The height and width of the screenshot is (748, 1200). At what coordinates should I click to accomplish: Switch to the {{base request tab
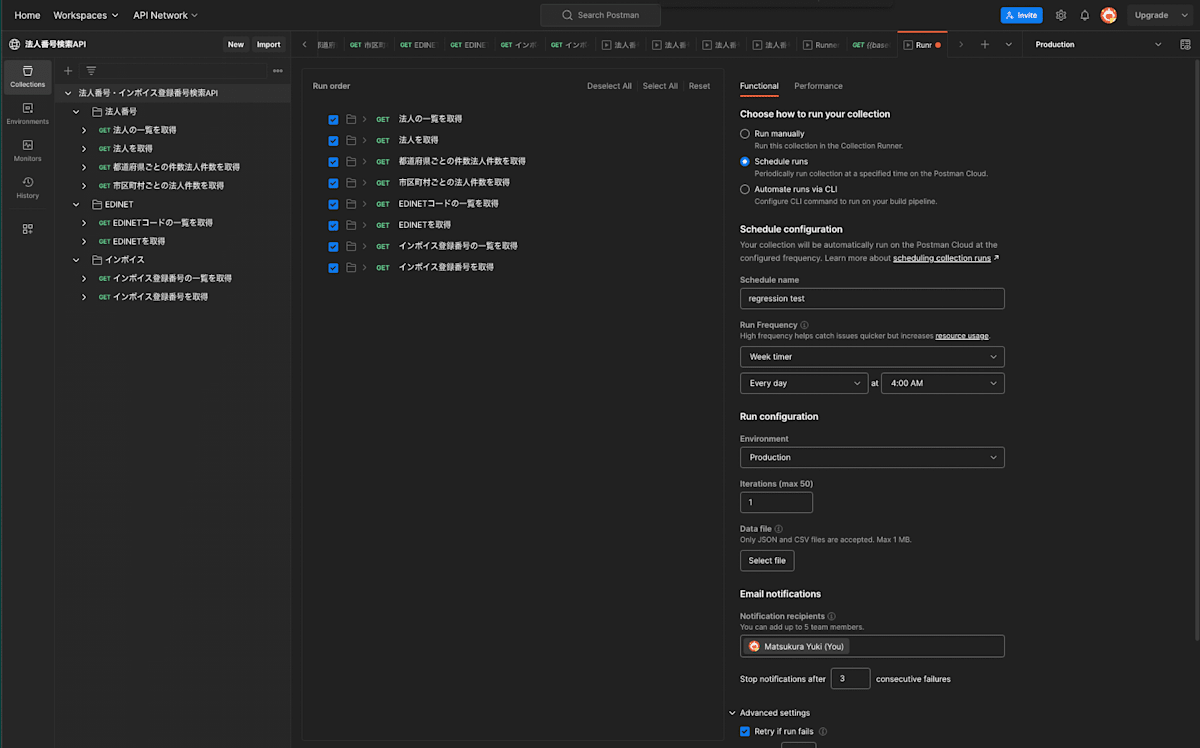coord(870,44)
